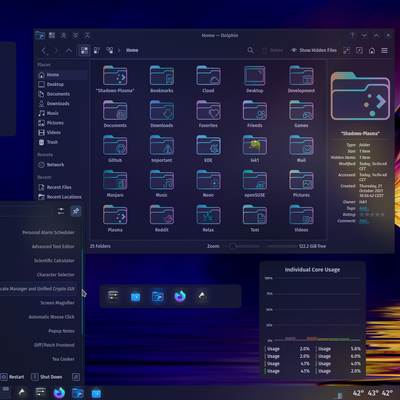The image size is (400, 400).
Task: Click "122.2 GiB free" in status bar
Action: [312, 246]
